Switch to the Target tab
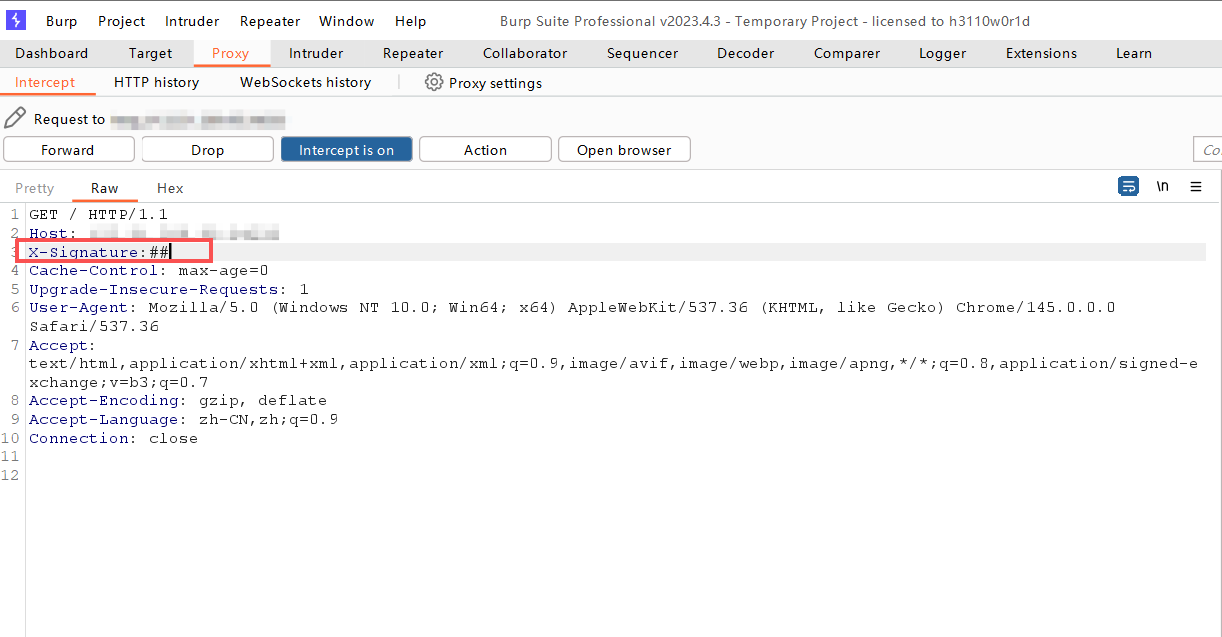 [x=150, y=53]
